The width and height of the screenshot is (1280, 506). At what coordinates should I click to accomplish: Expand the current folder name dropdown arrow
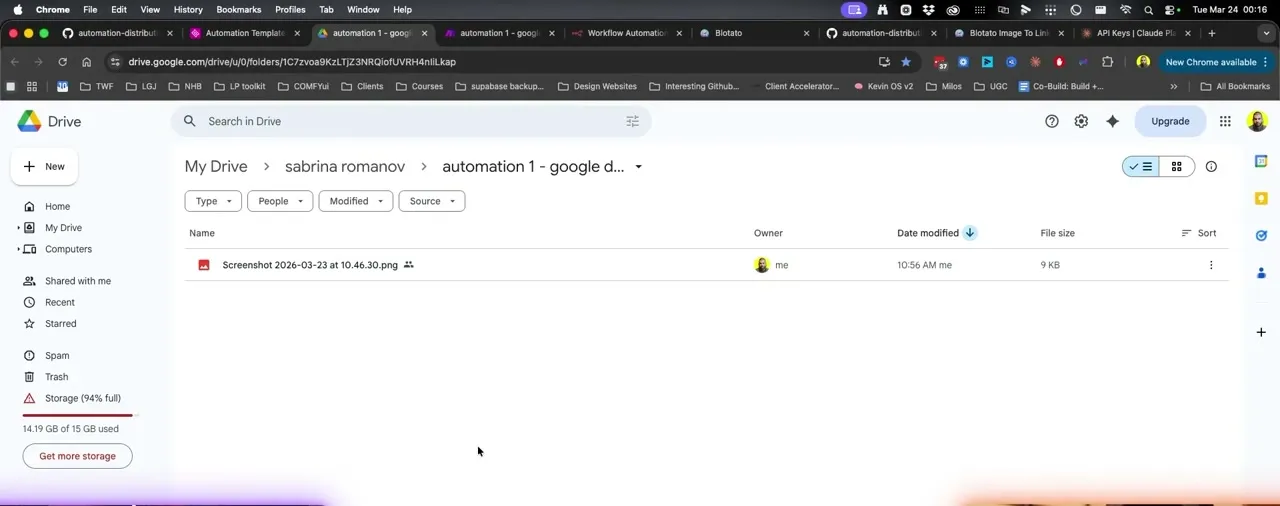coord(638,167)
